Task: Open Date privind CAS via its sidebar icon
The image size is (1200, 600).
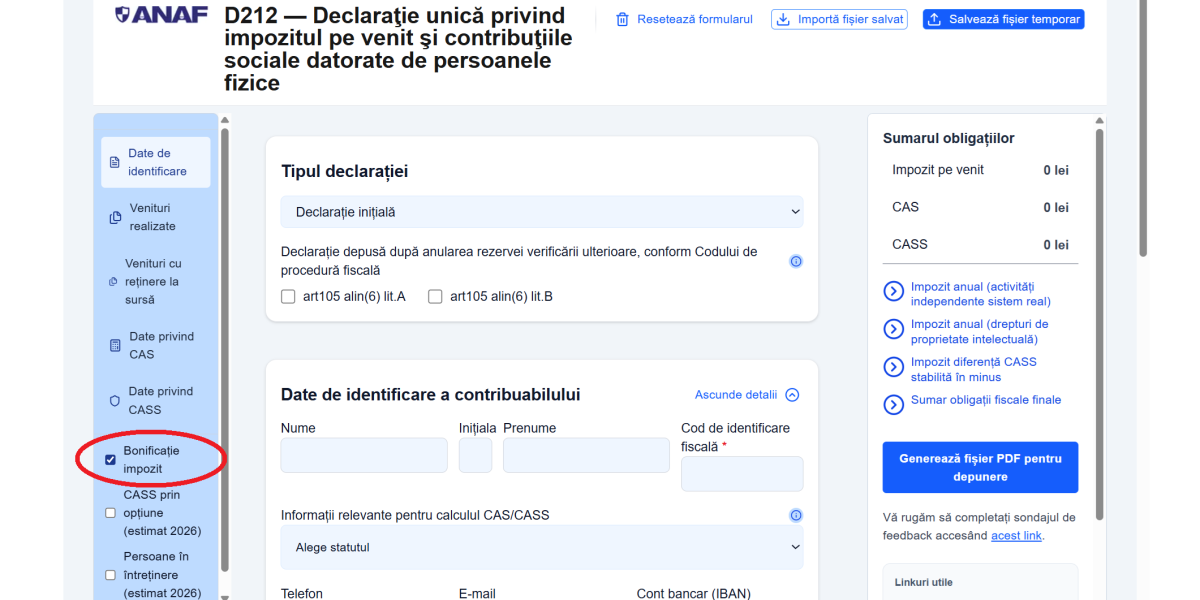Action: [x=113, y=344]
